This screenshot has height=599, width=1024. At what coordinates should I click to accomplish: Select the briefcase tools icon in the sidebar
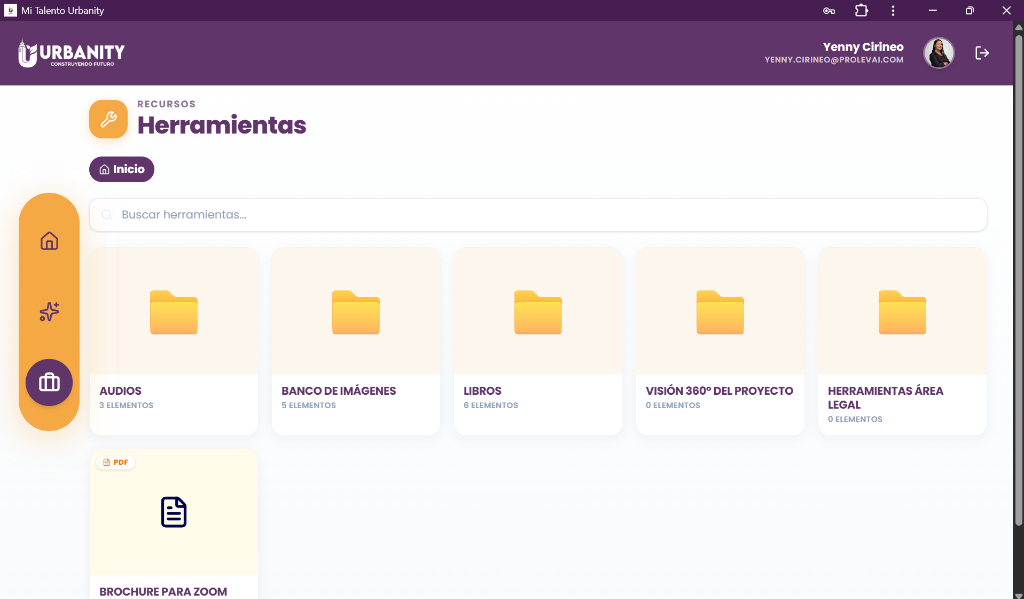(49, 382)
